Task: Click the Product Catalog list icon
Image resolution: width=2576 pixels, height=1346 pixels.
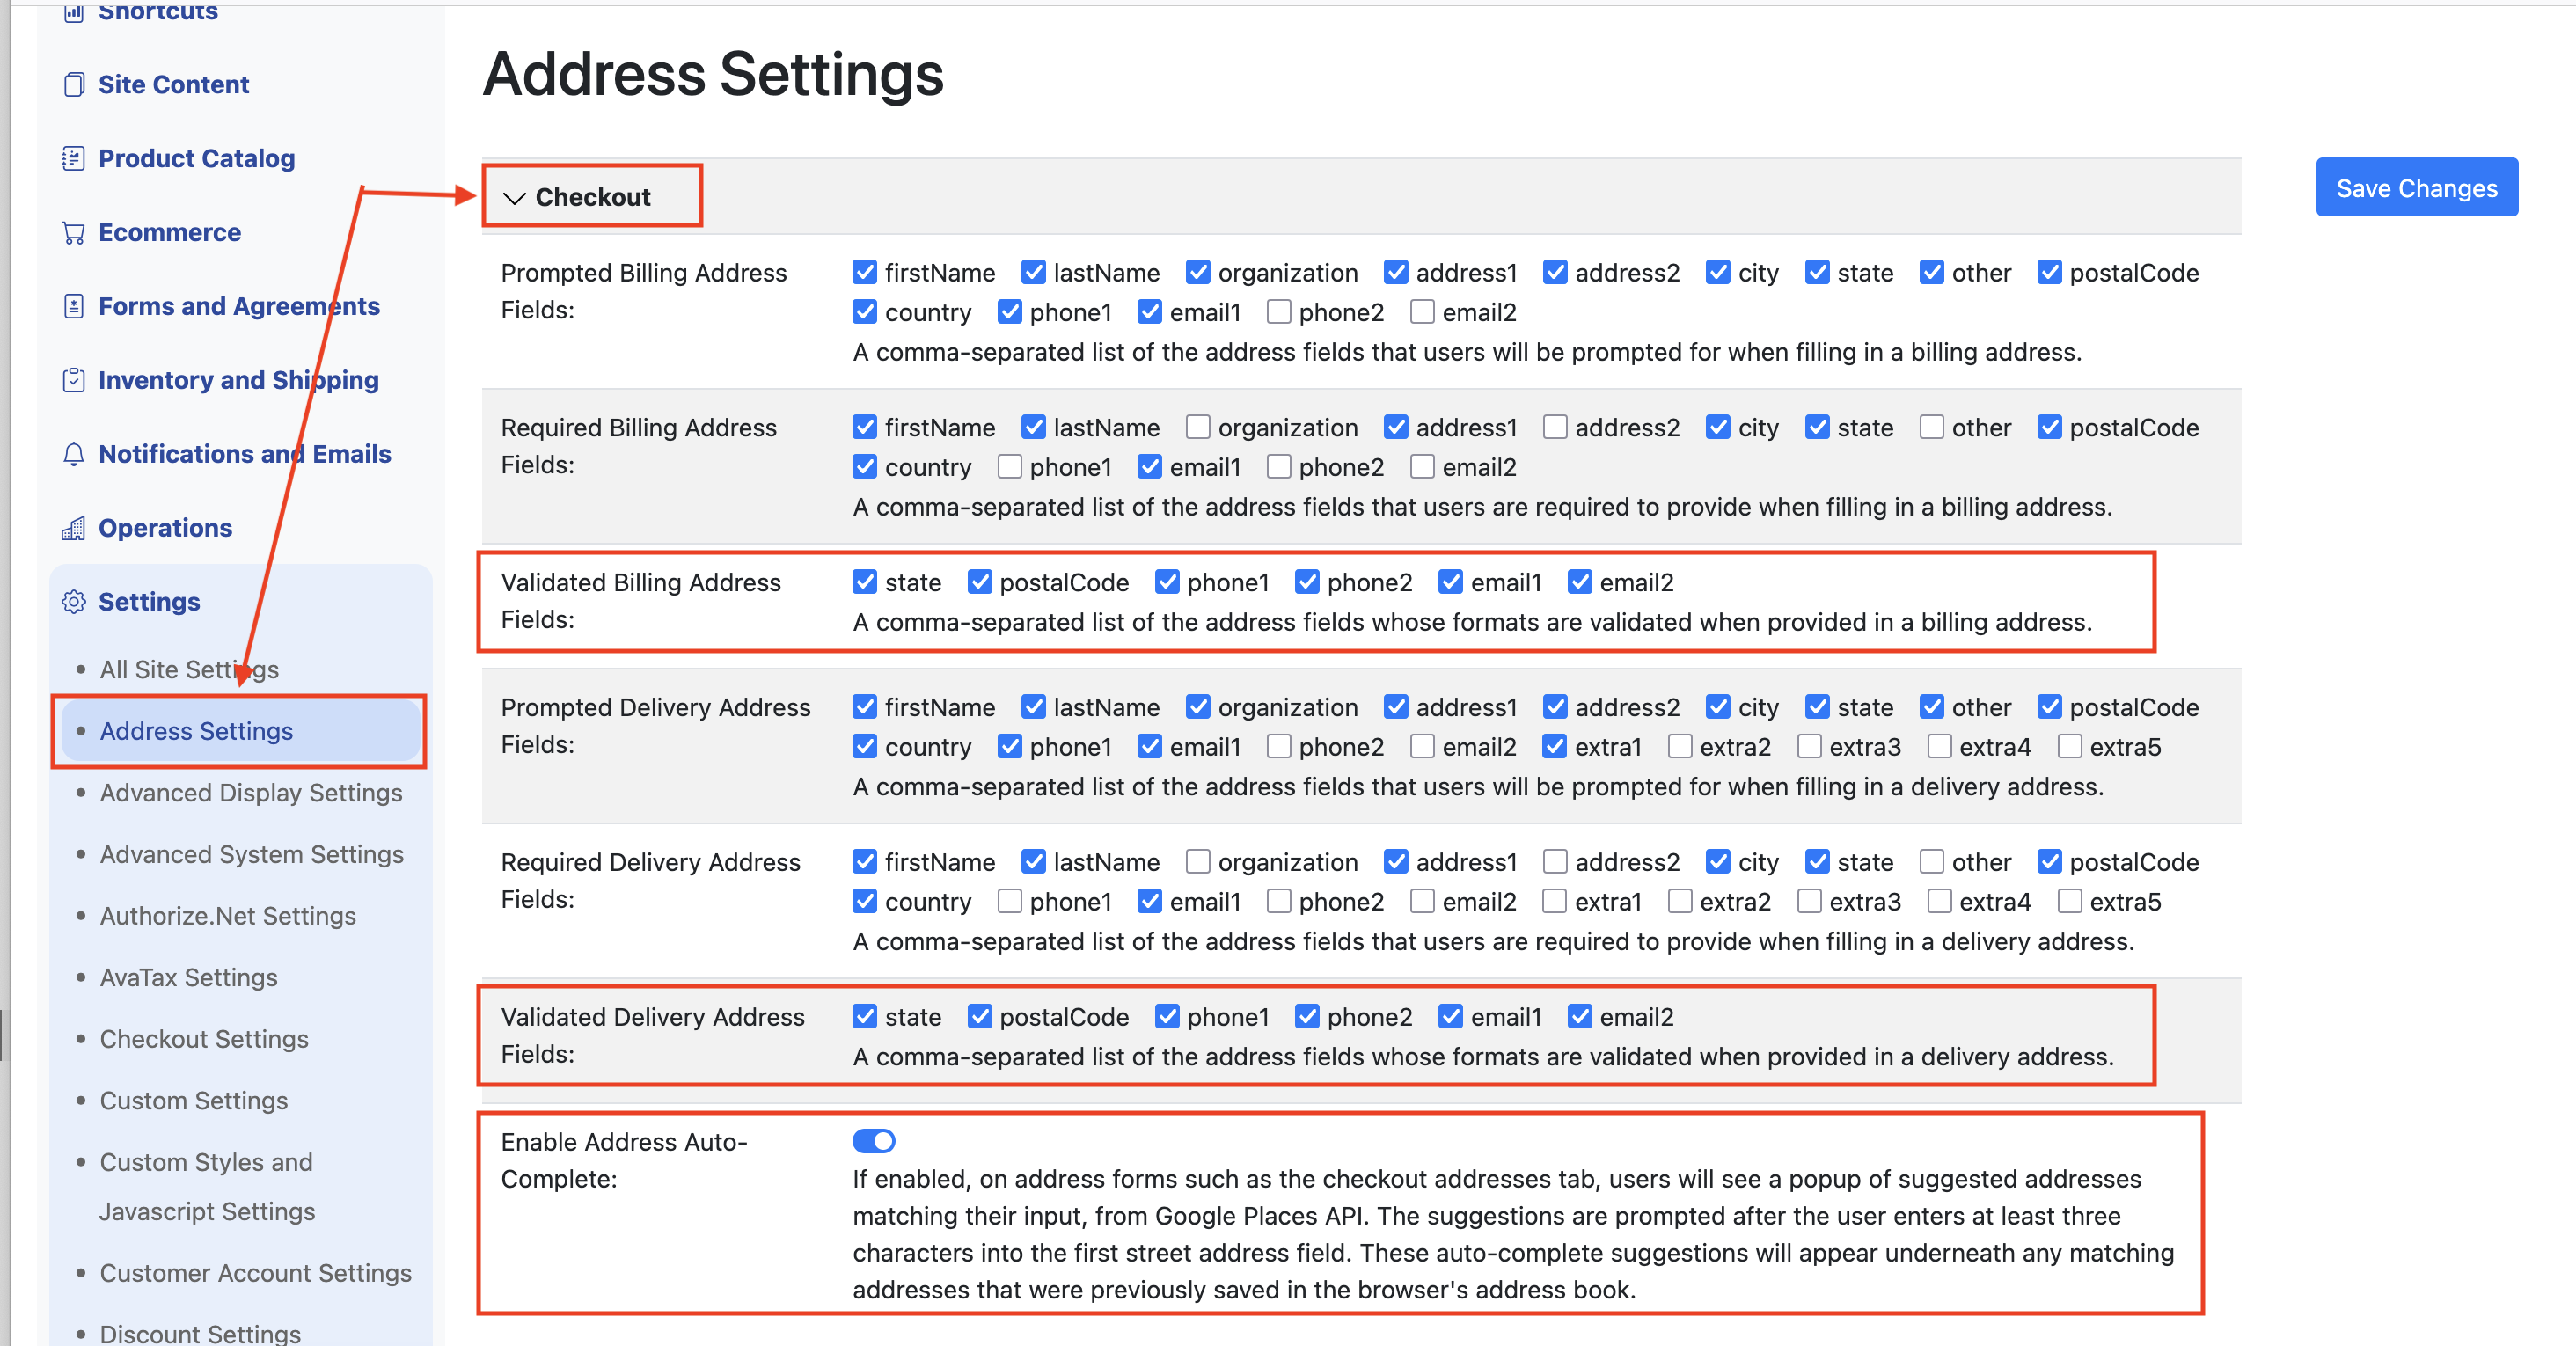Action: (73, 159)
